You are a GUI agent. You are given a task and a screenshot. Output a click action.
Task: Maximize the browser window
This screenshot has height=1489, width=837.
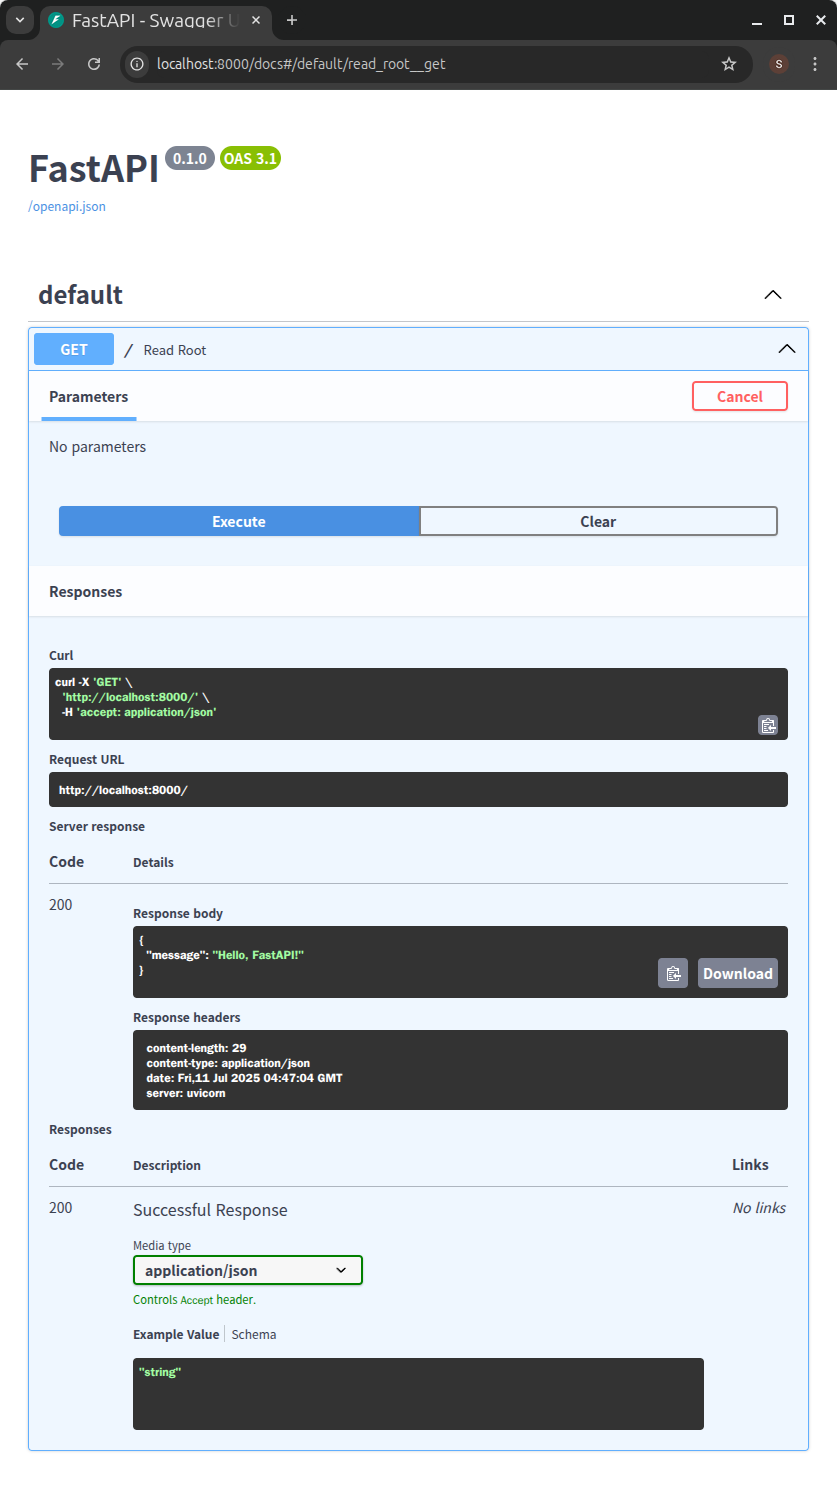[789, 20]
